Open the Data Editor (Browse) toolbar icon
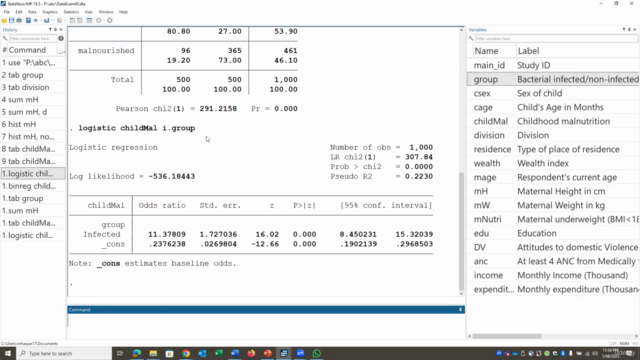Screen dimensions: 640x360 pos(80,20)
